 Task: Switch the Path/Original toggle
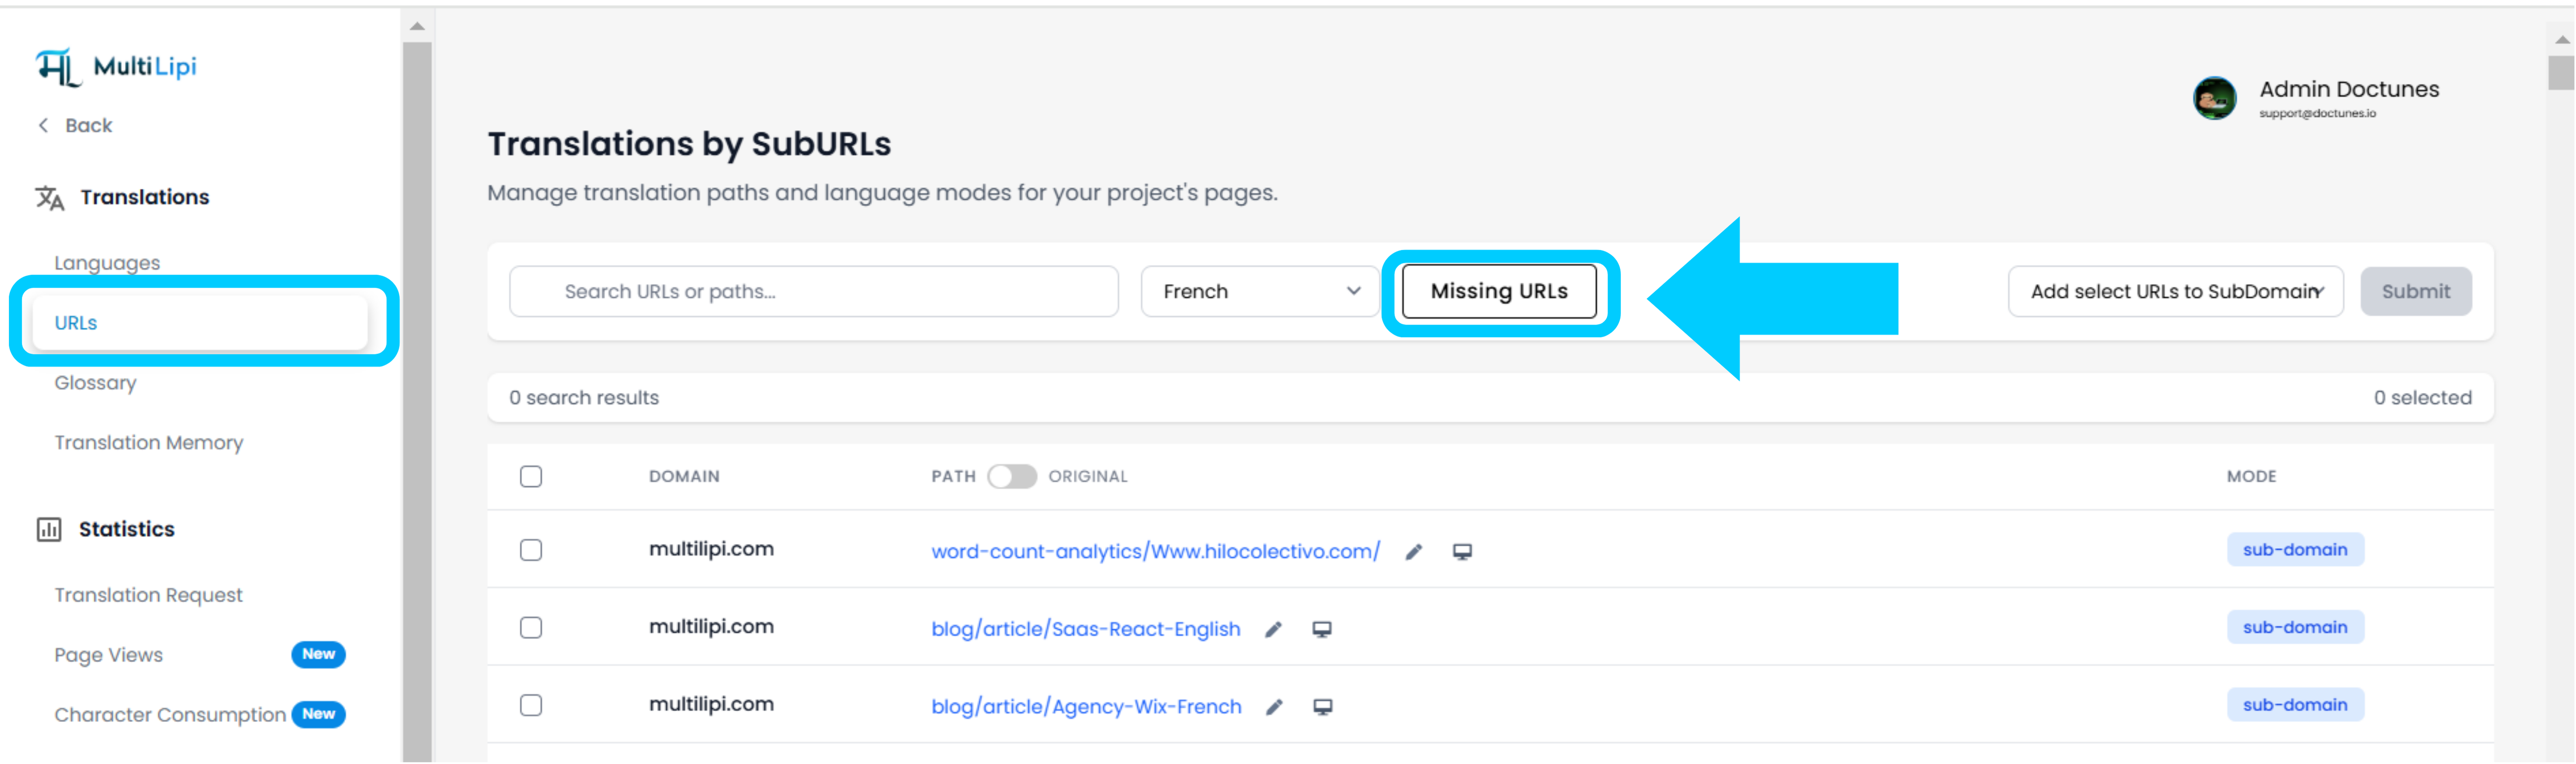[x=1012, y=477]
